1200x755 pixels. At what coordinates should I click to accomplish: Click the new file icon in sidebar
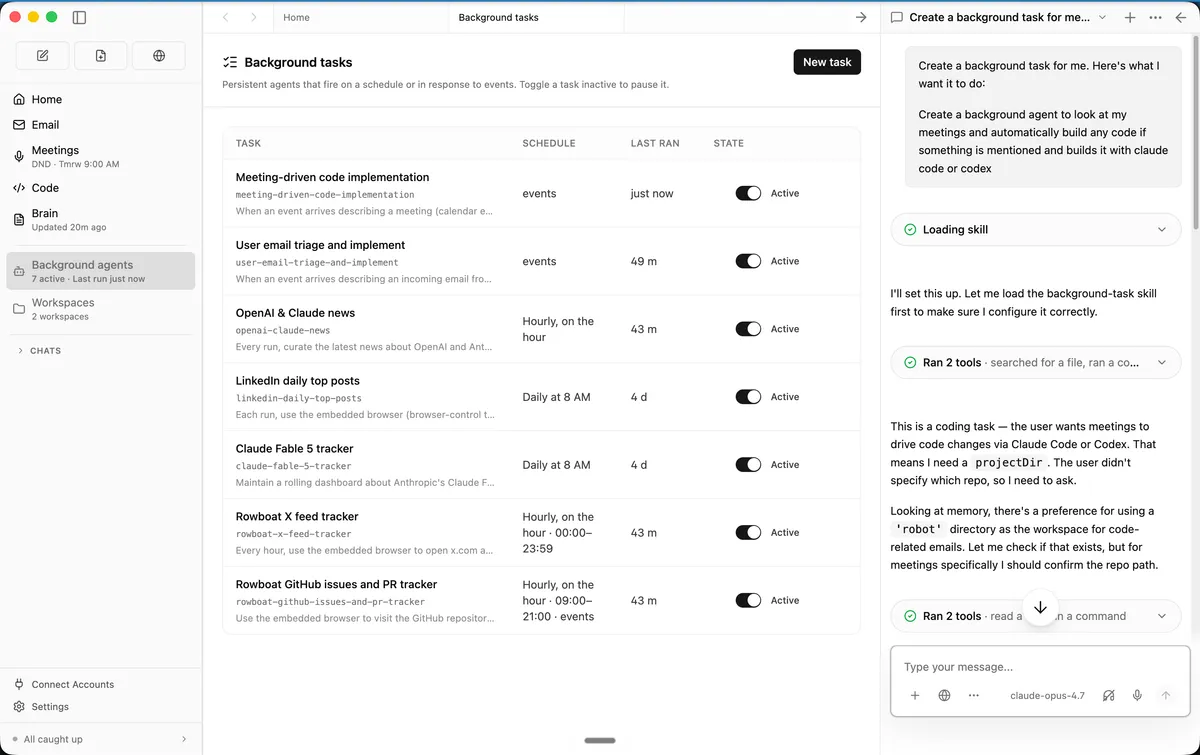(101, 56)
